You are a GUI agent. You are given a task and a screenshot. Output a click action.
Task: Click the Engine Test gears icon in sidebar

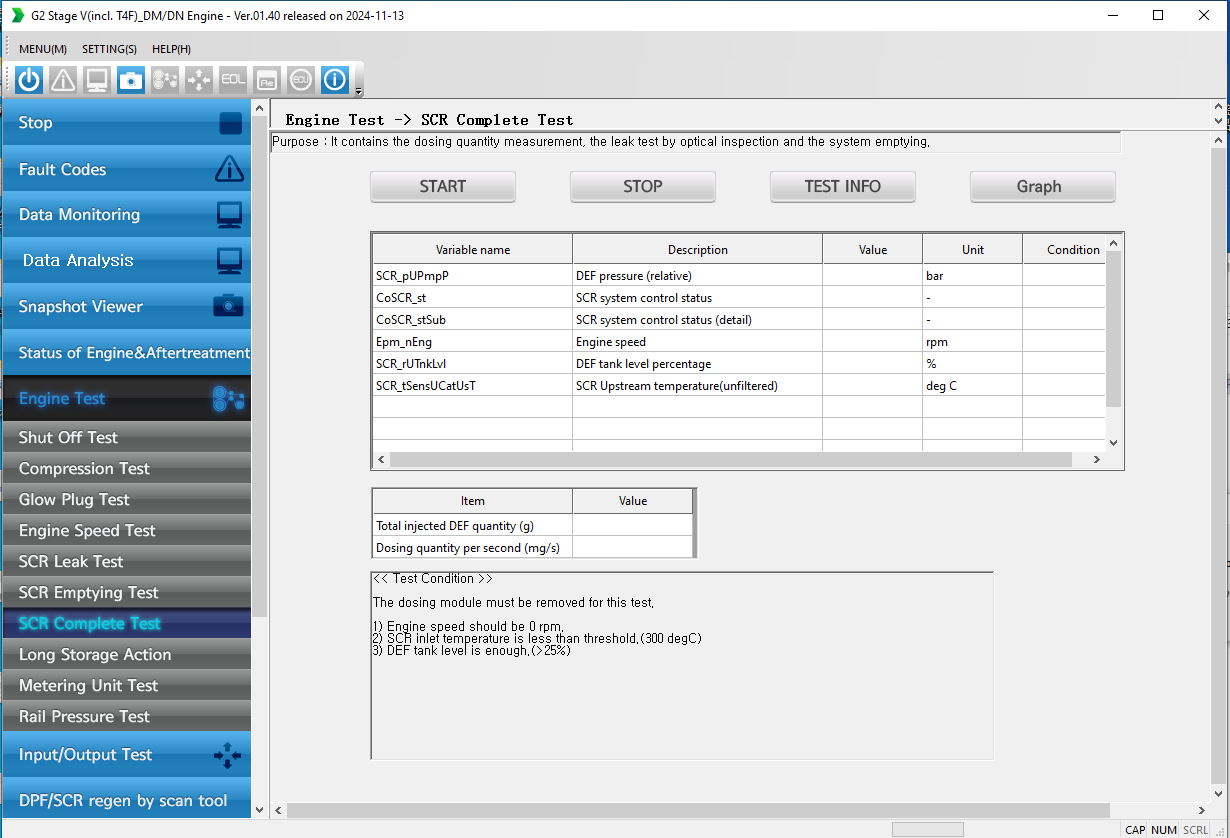(x=228, y=399)
